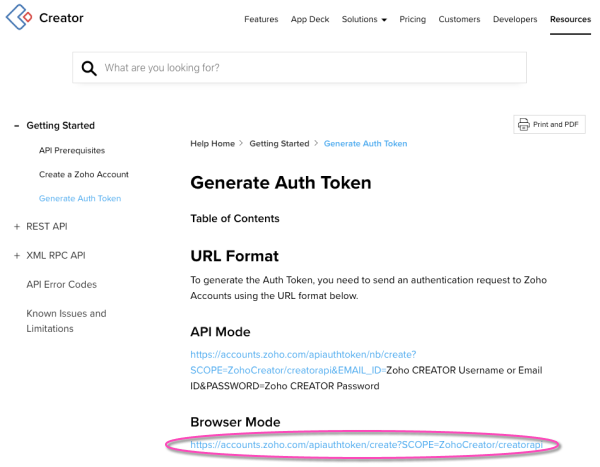The width and height of the screenshot is (600, 467).
Task: Select the Resources tab
Action: click(x=570, y=19)
